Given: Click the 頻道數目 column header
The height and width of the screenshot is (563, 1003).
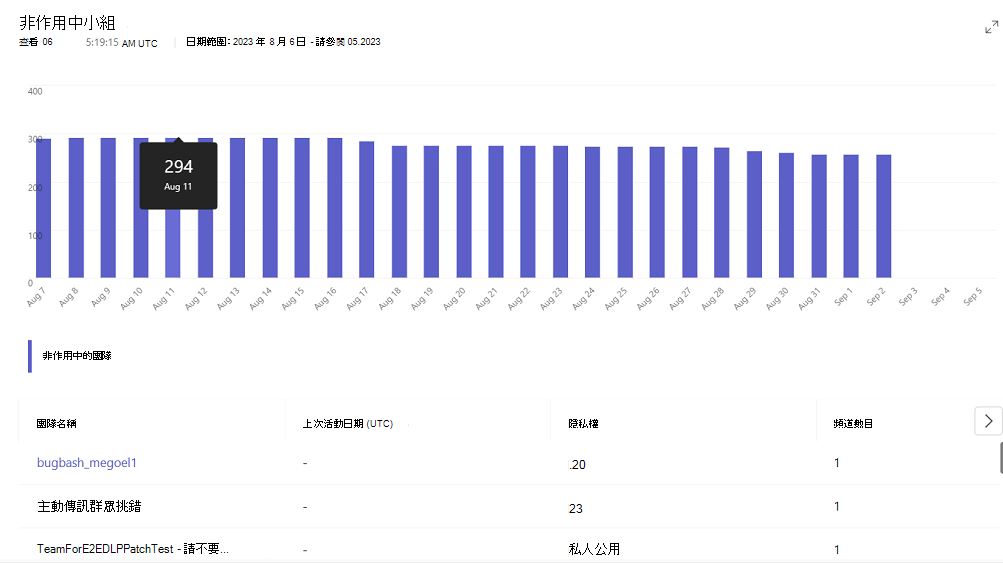Looking at the screenshot, I should pos(853,424).
